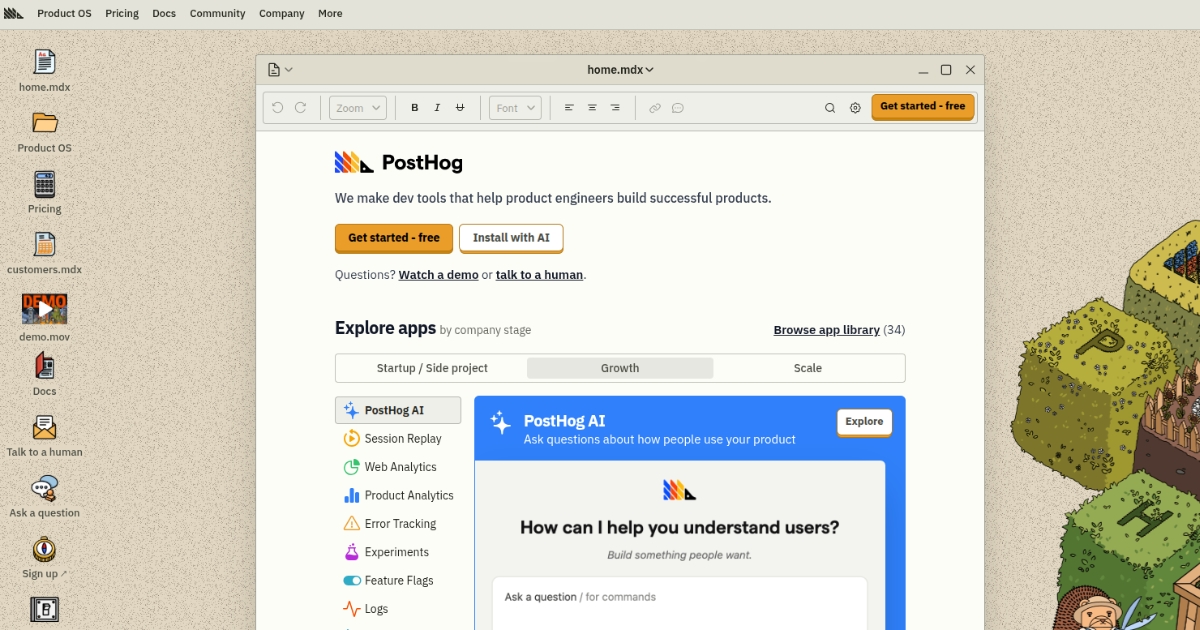Open the Talk to a human envelope icon
The width and height of the screenshot is (1200, 630).
[x=44, y=428]
